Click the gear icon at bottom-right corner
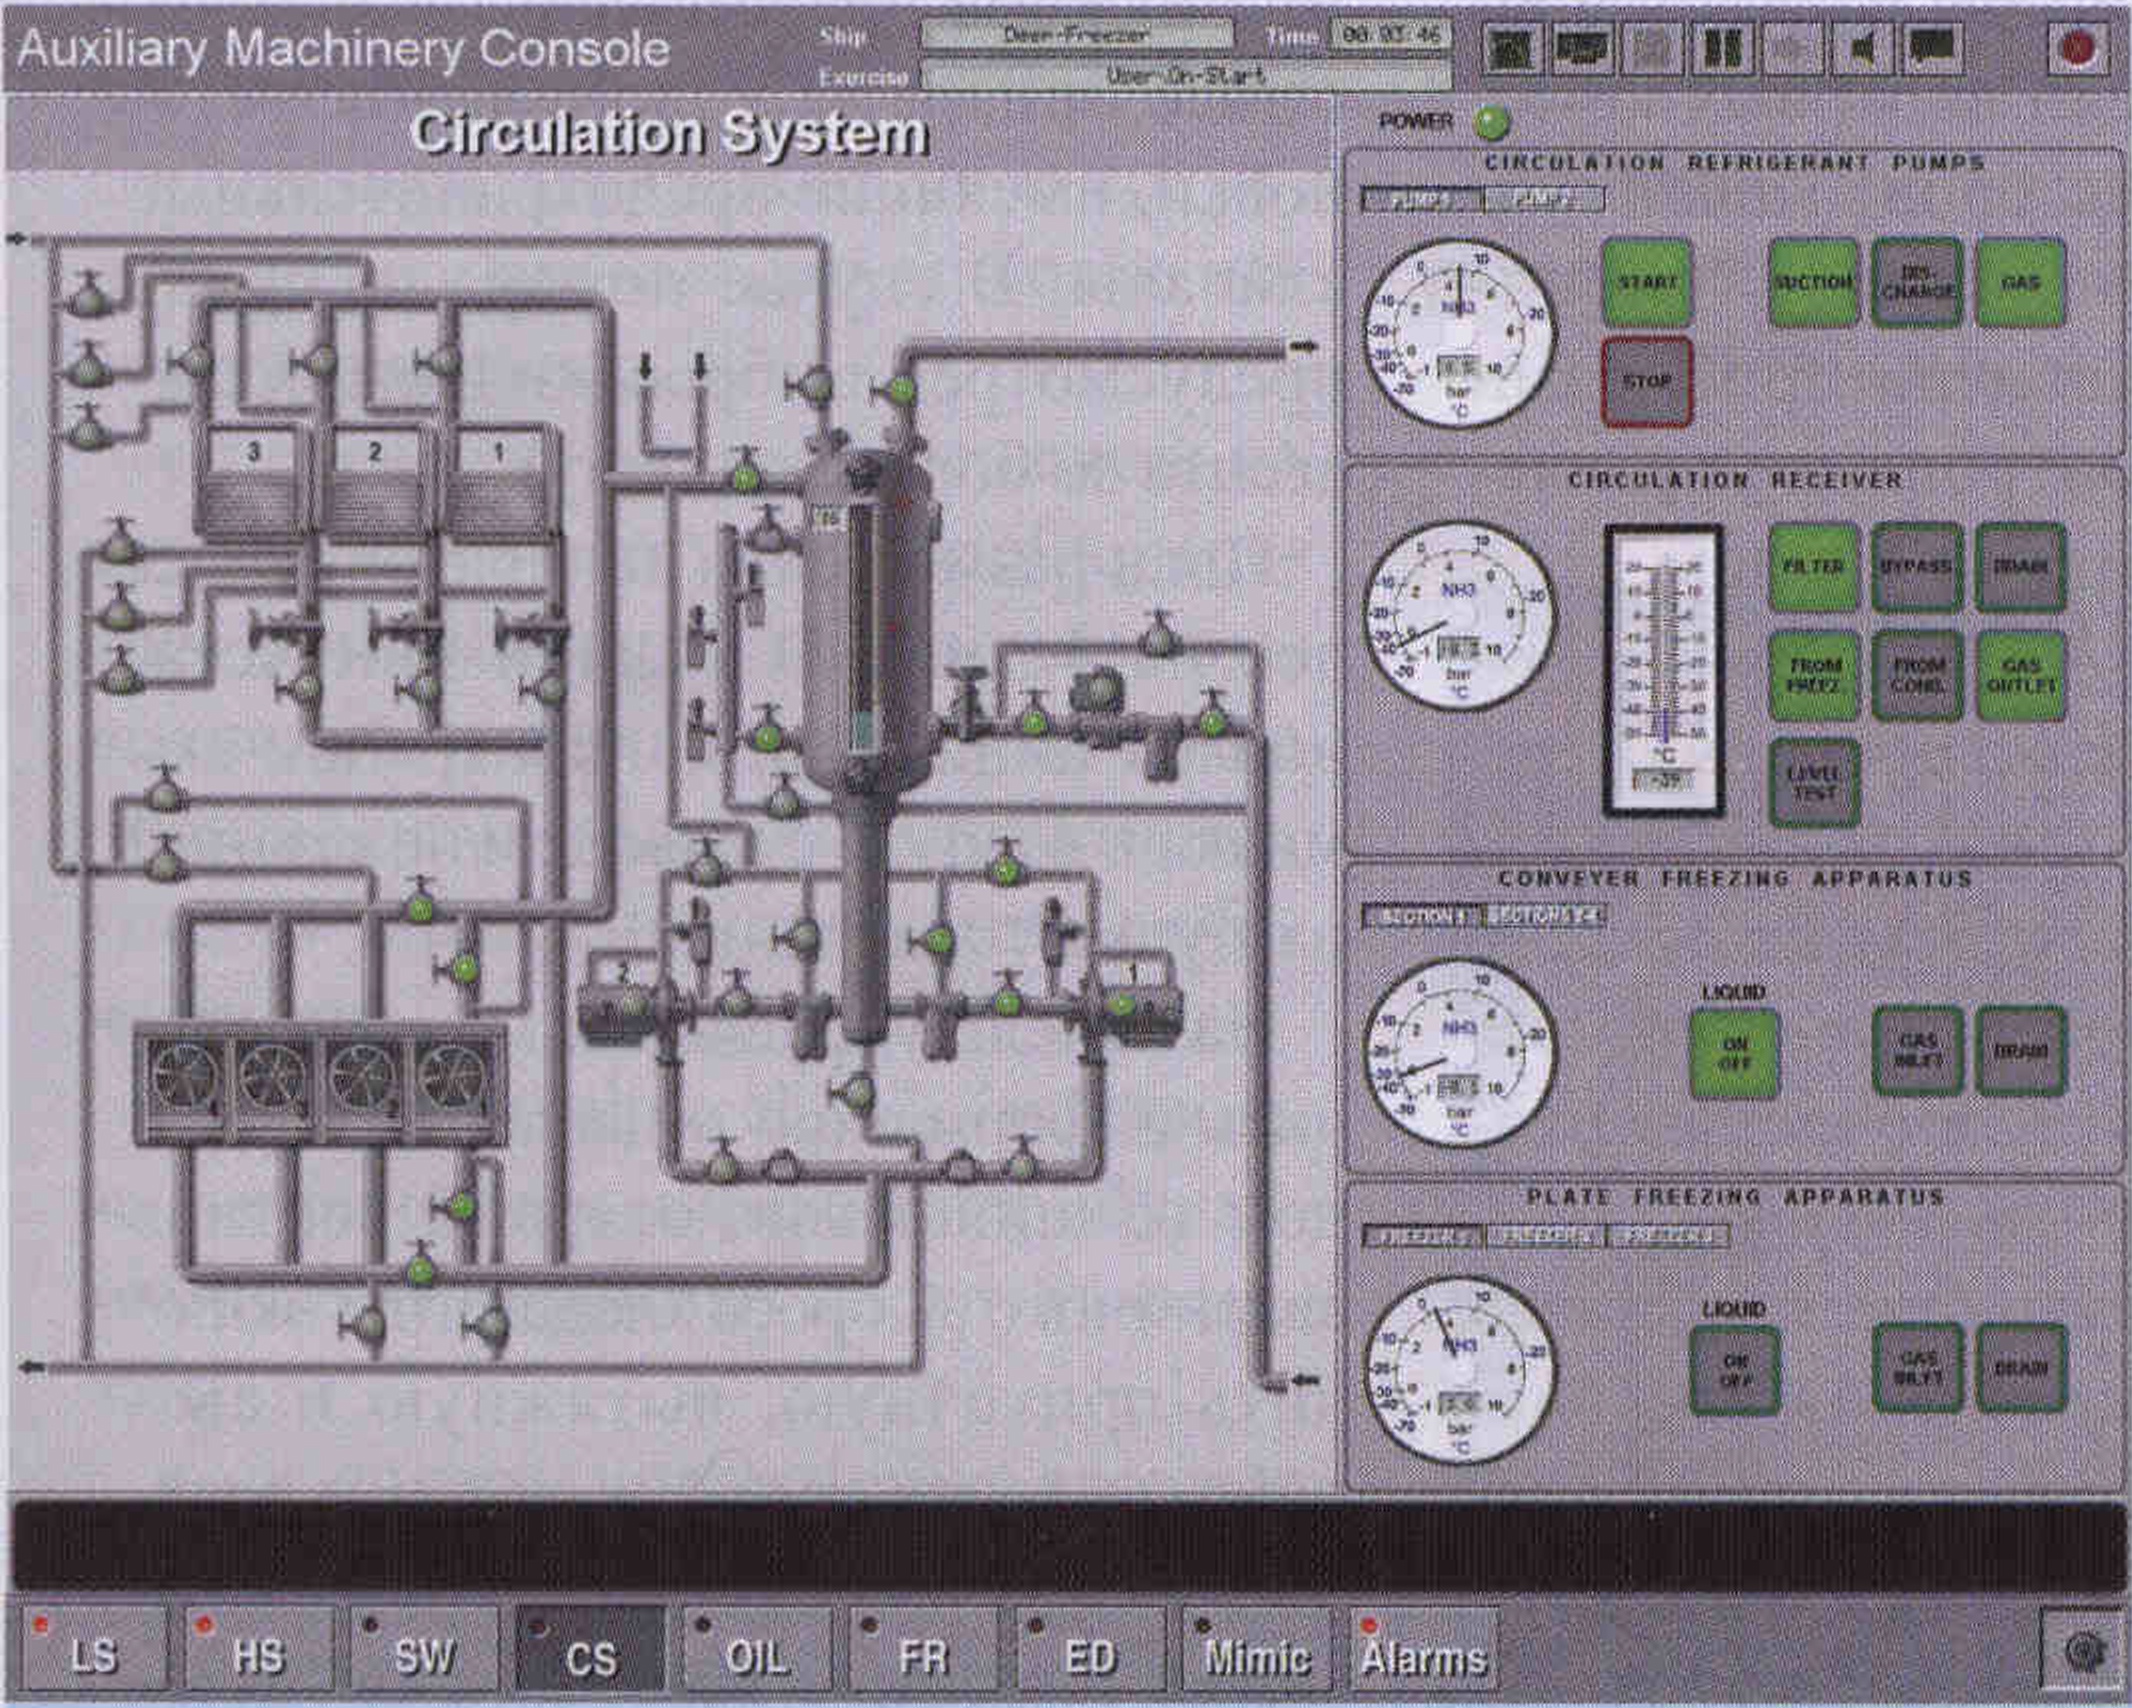Image resolution: width=2132 pixels, height=1708 pixels. point(2083,1651)
